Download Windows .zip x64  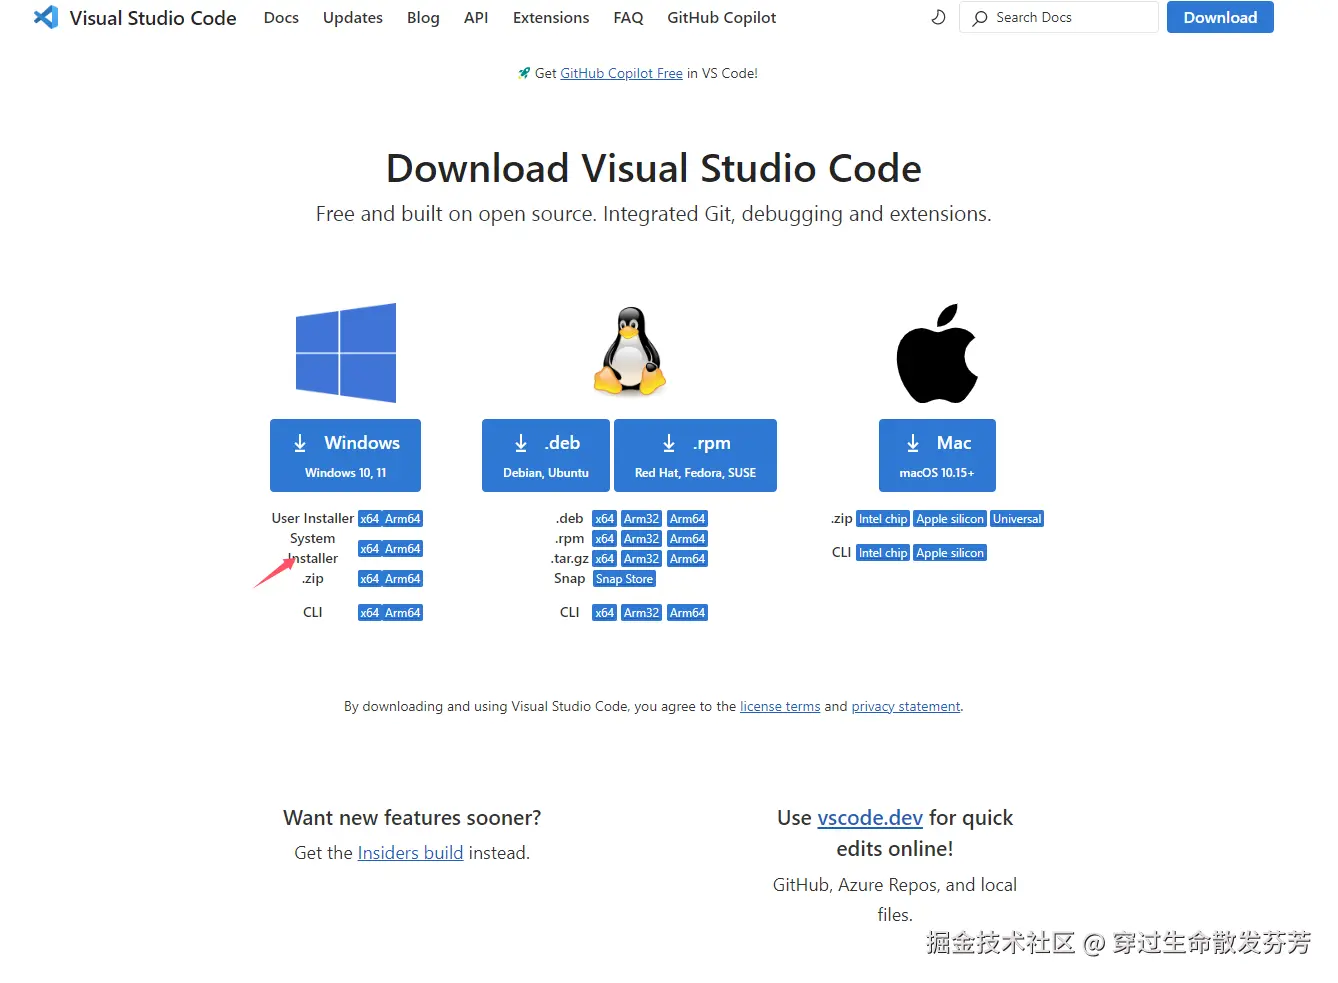pos(369,579)
